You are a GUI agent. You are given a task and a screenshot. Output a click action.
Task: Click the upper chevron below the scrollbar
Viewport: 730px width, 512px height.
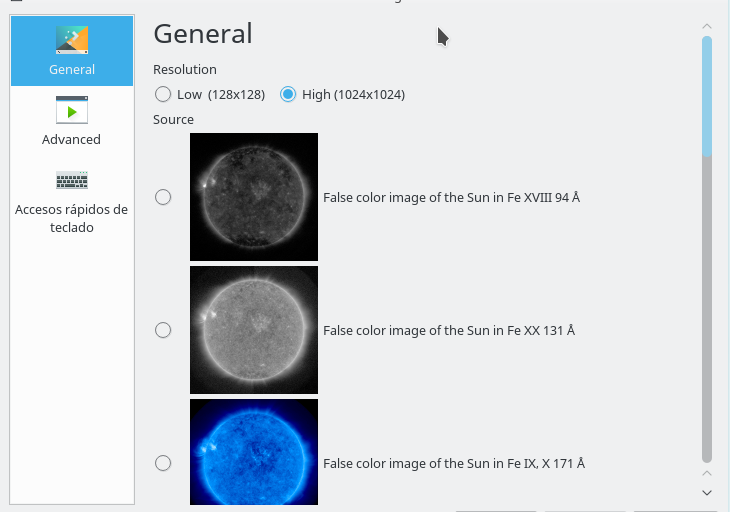(707, 473)
